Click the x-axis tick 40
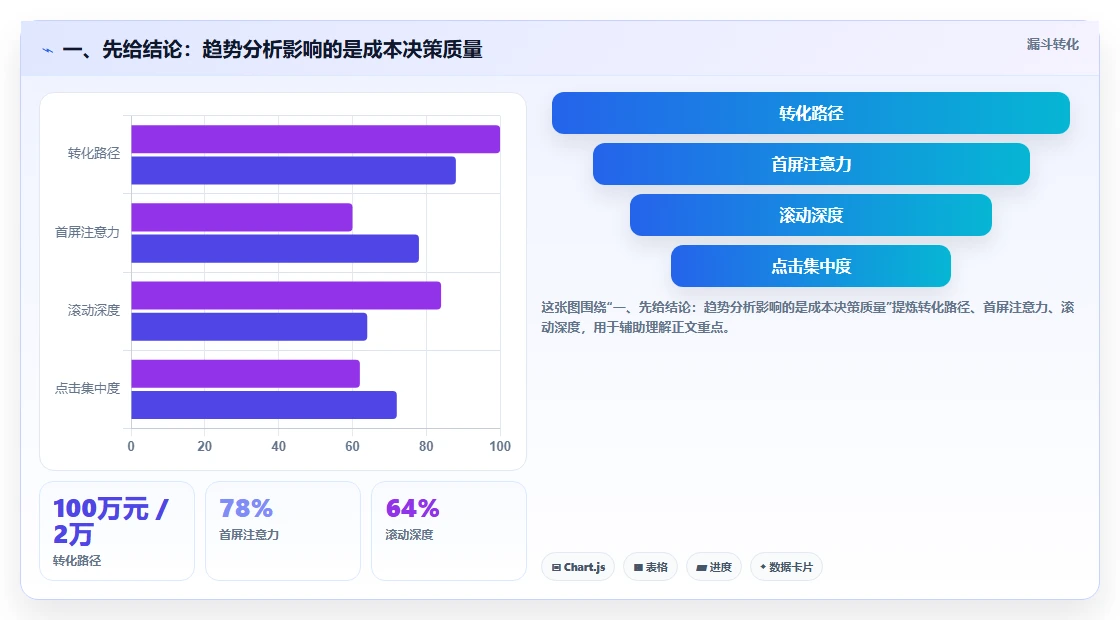Screen dimensions: 1120x620 pyautogui.click(x=279, y=446)
